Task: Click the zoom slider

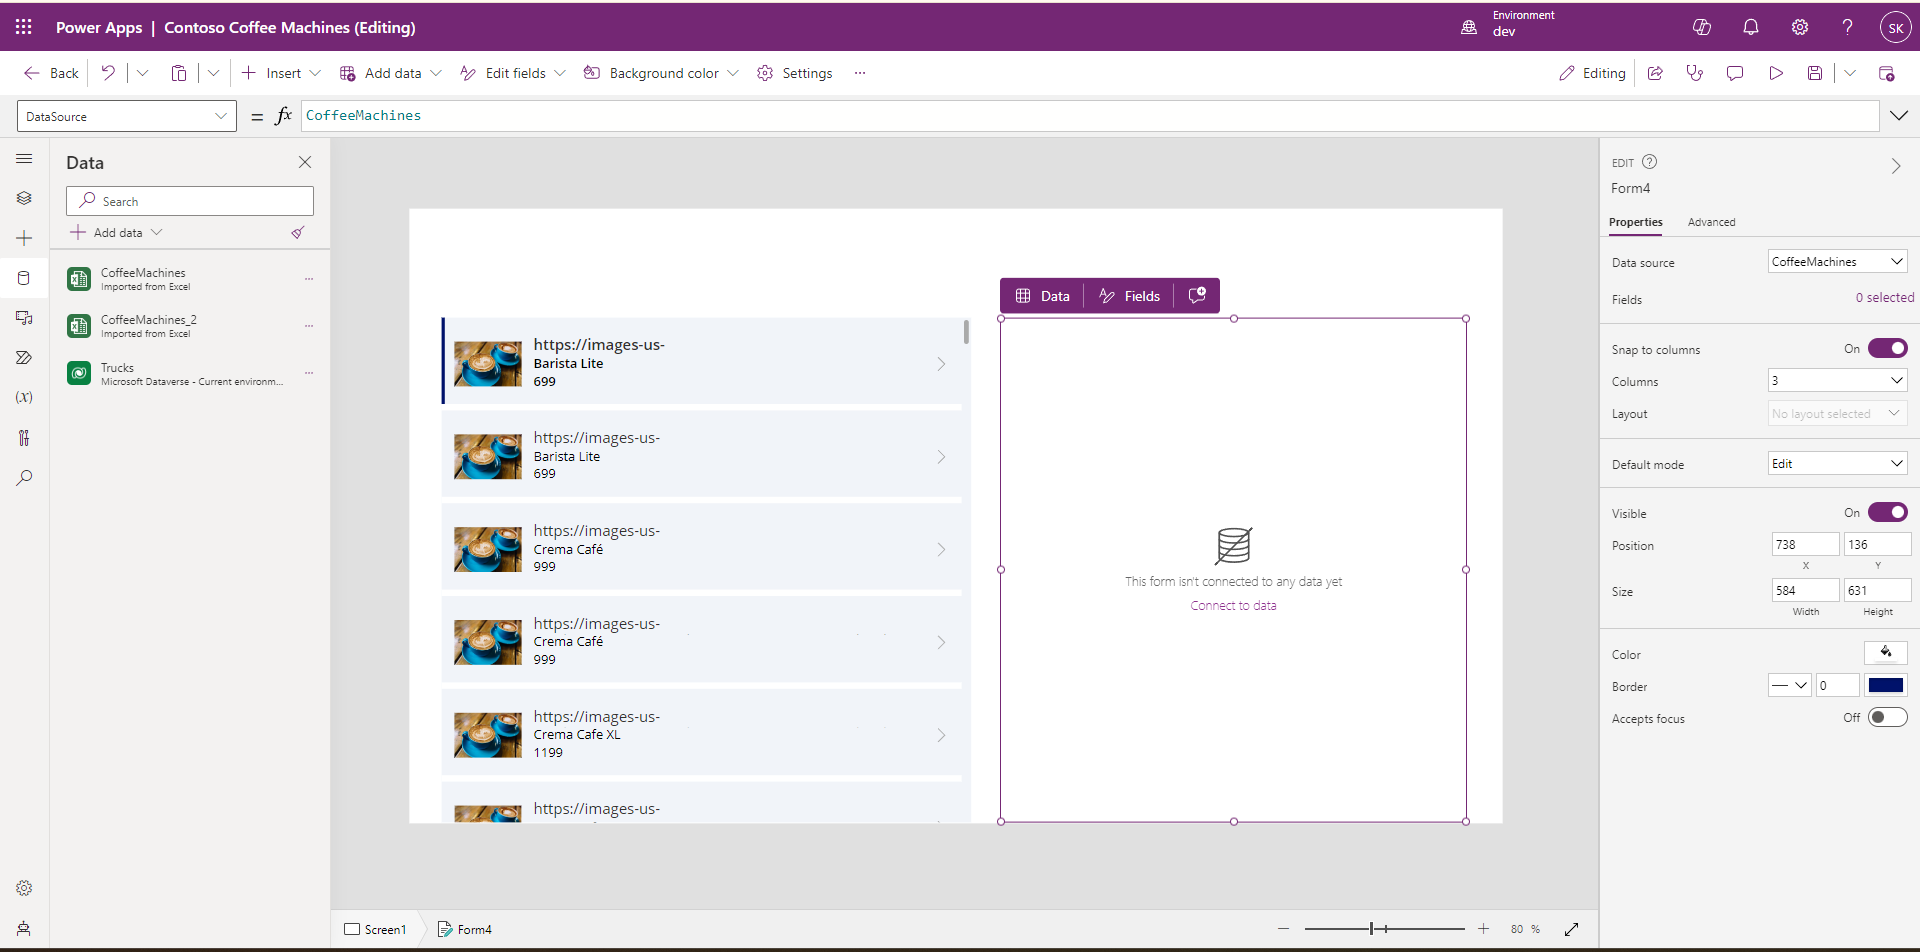Action: (1385, 929)
